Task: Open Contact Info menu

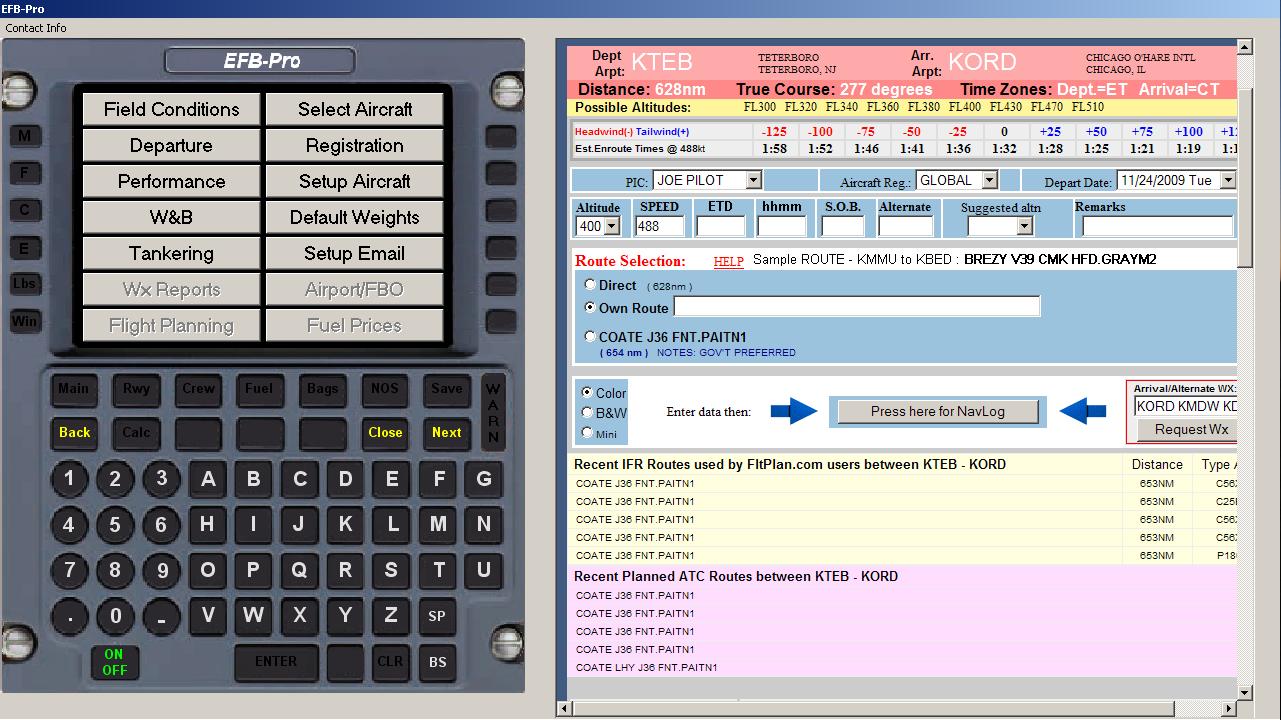Action: (x=36, y=28)
